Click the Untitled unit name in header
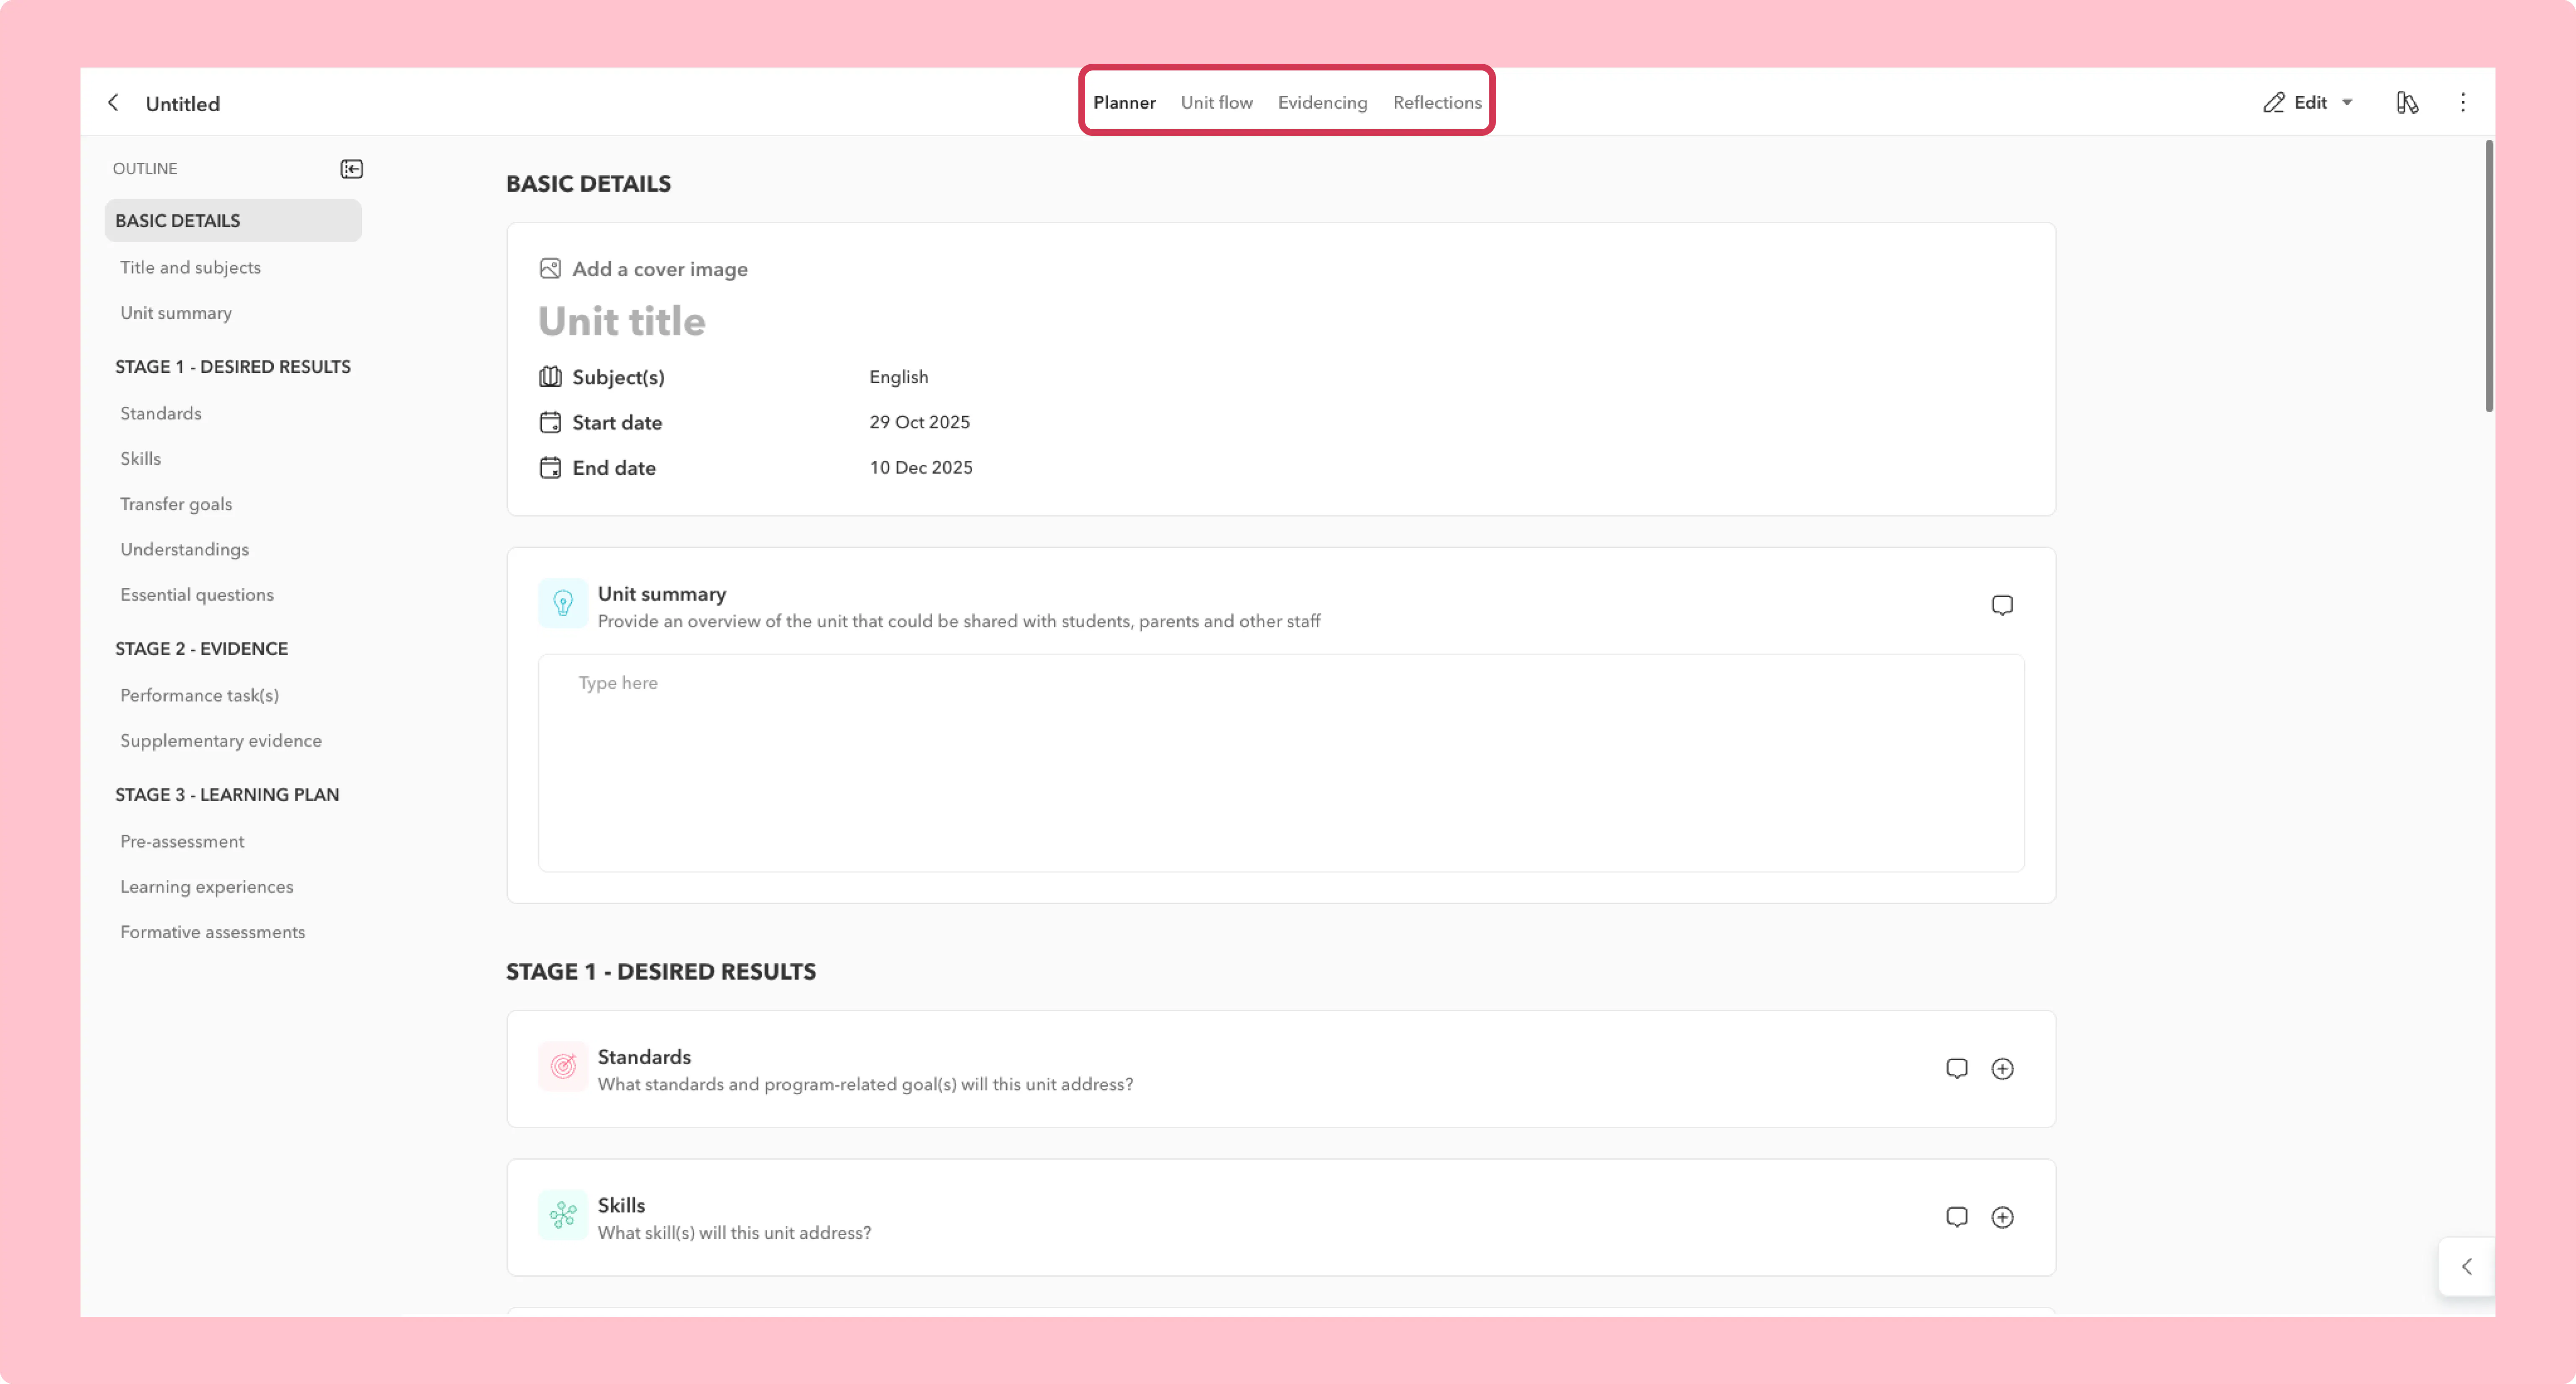The height and width of the screenshot is (1384, 2576). (182, 104)
